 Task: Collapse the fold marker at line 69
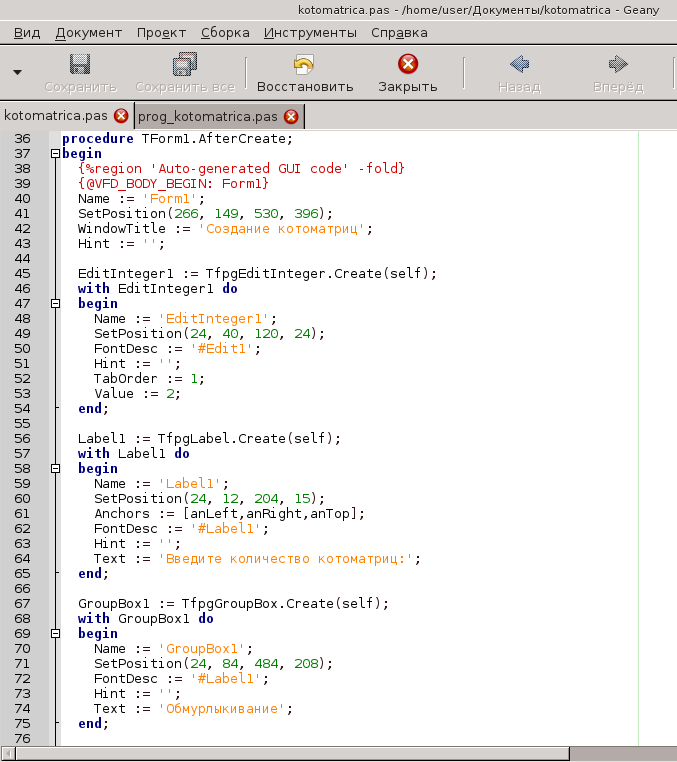click(x=54, y=633)
